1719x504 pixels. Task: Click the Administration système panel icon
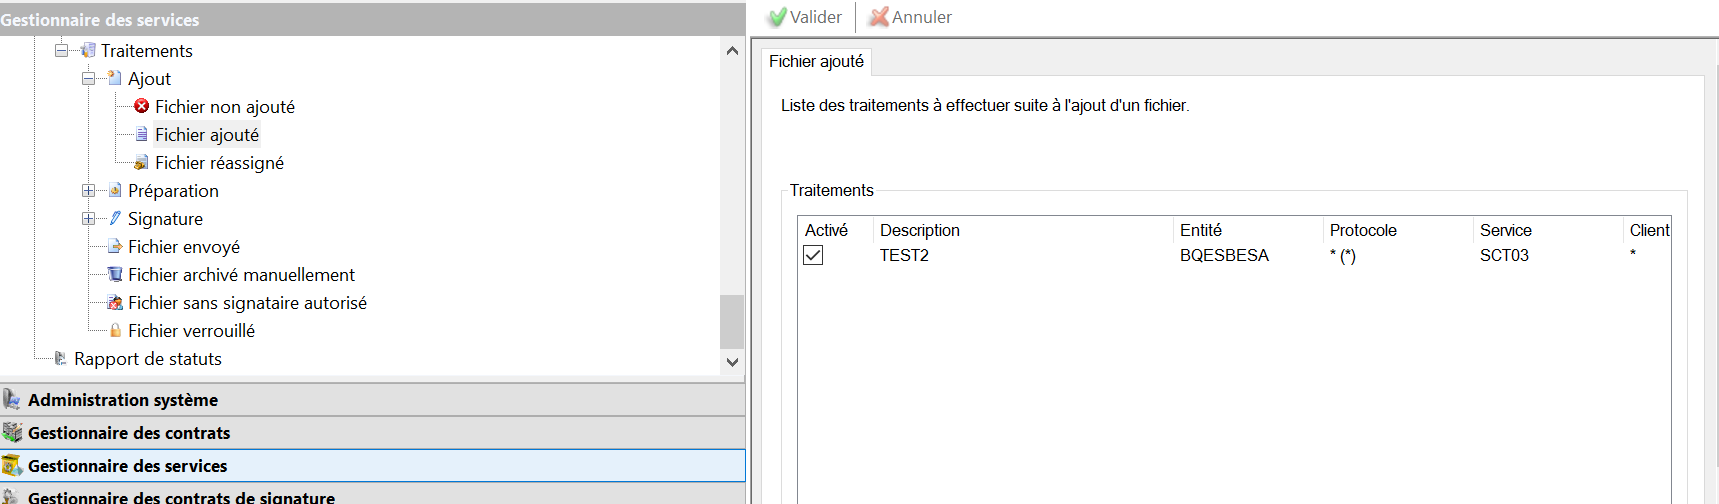point(12,400)
